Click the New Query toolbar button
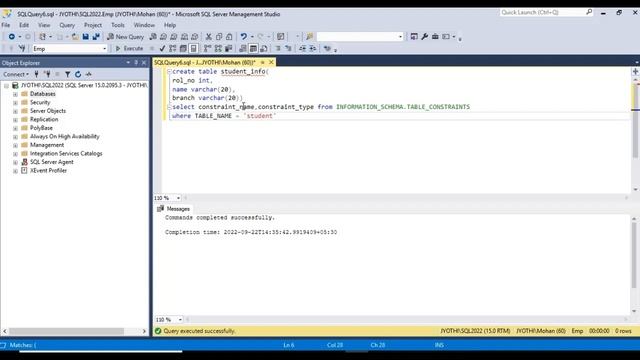Screen dimensions: 640x360 126,37
